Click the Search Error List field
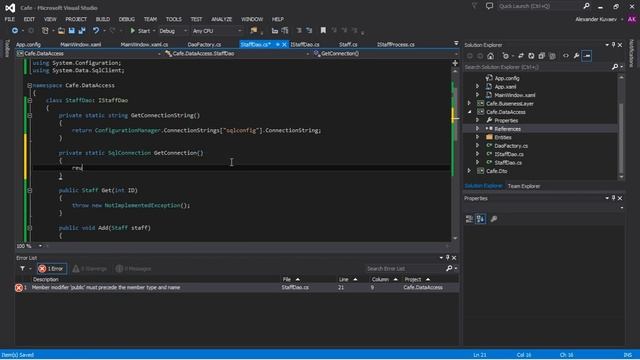 tap(404, 269)
